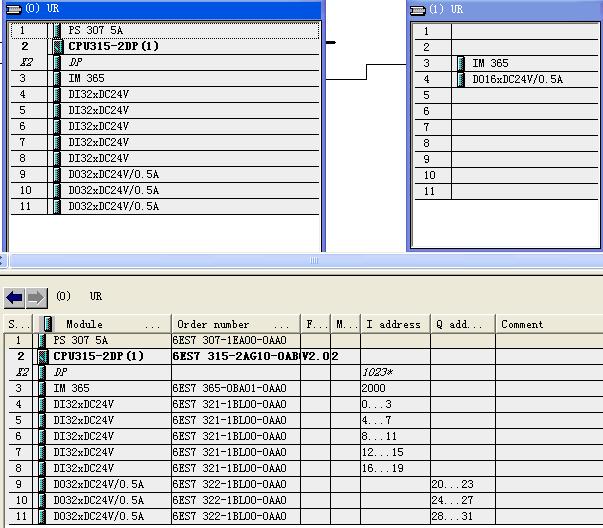
Task: Click the forward arrow navigation button
Action: click(x=37, y=298)
